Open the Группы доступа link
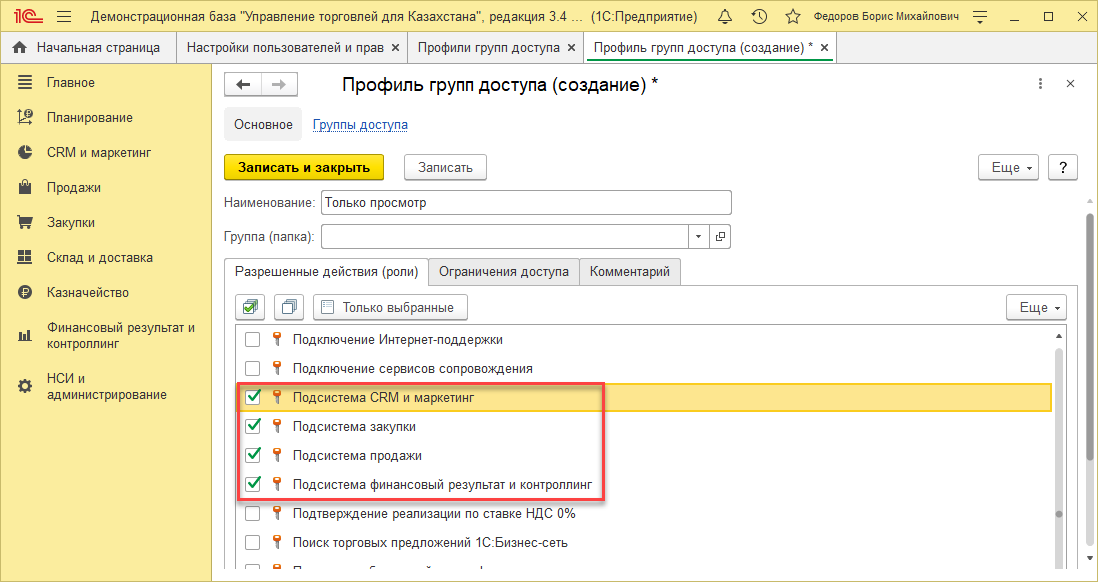Screen dimensions: 1098x582 (360, 125)
